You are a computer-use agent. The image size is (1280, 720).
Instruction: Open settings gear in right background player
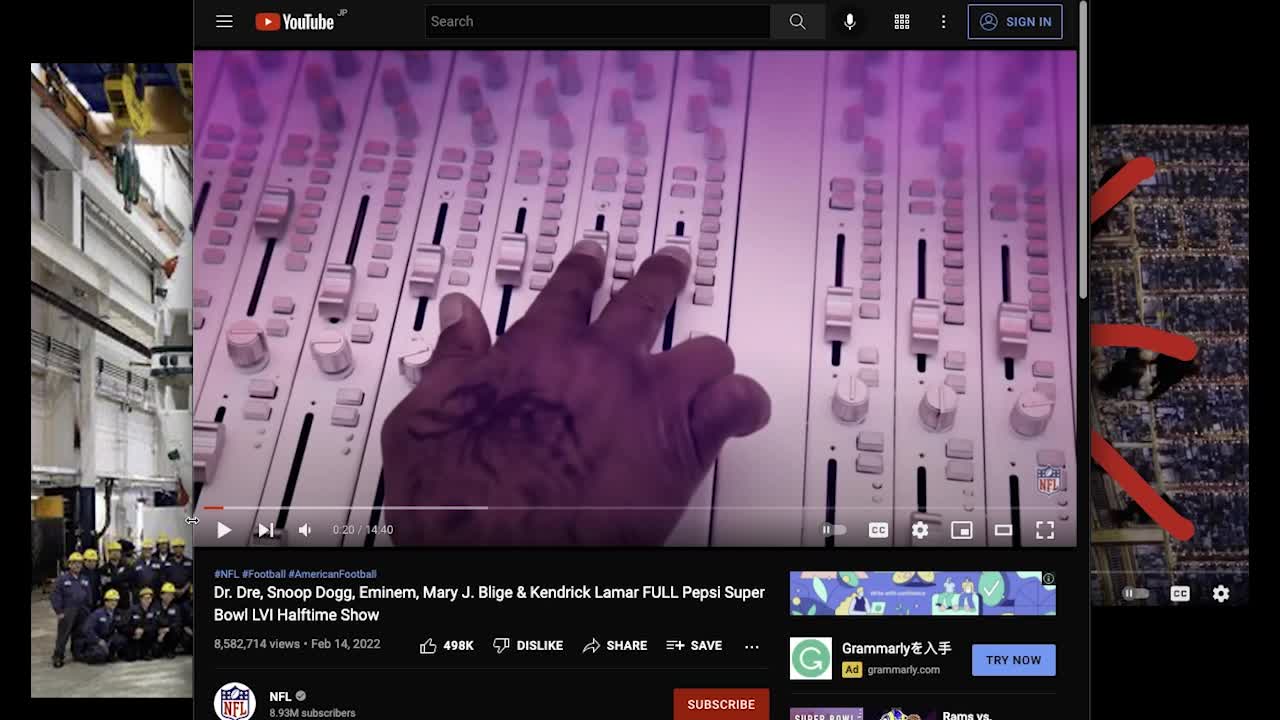click(1221, 593)
